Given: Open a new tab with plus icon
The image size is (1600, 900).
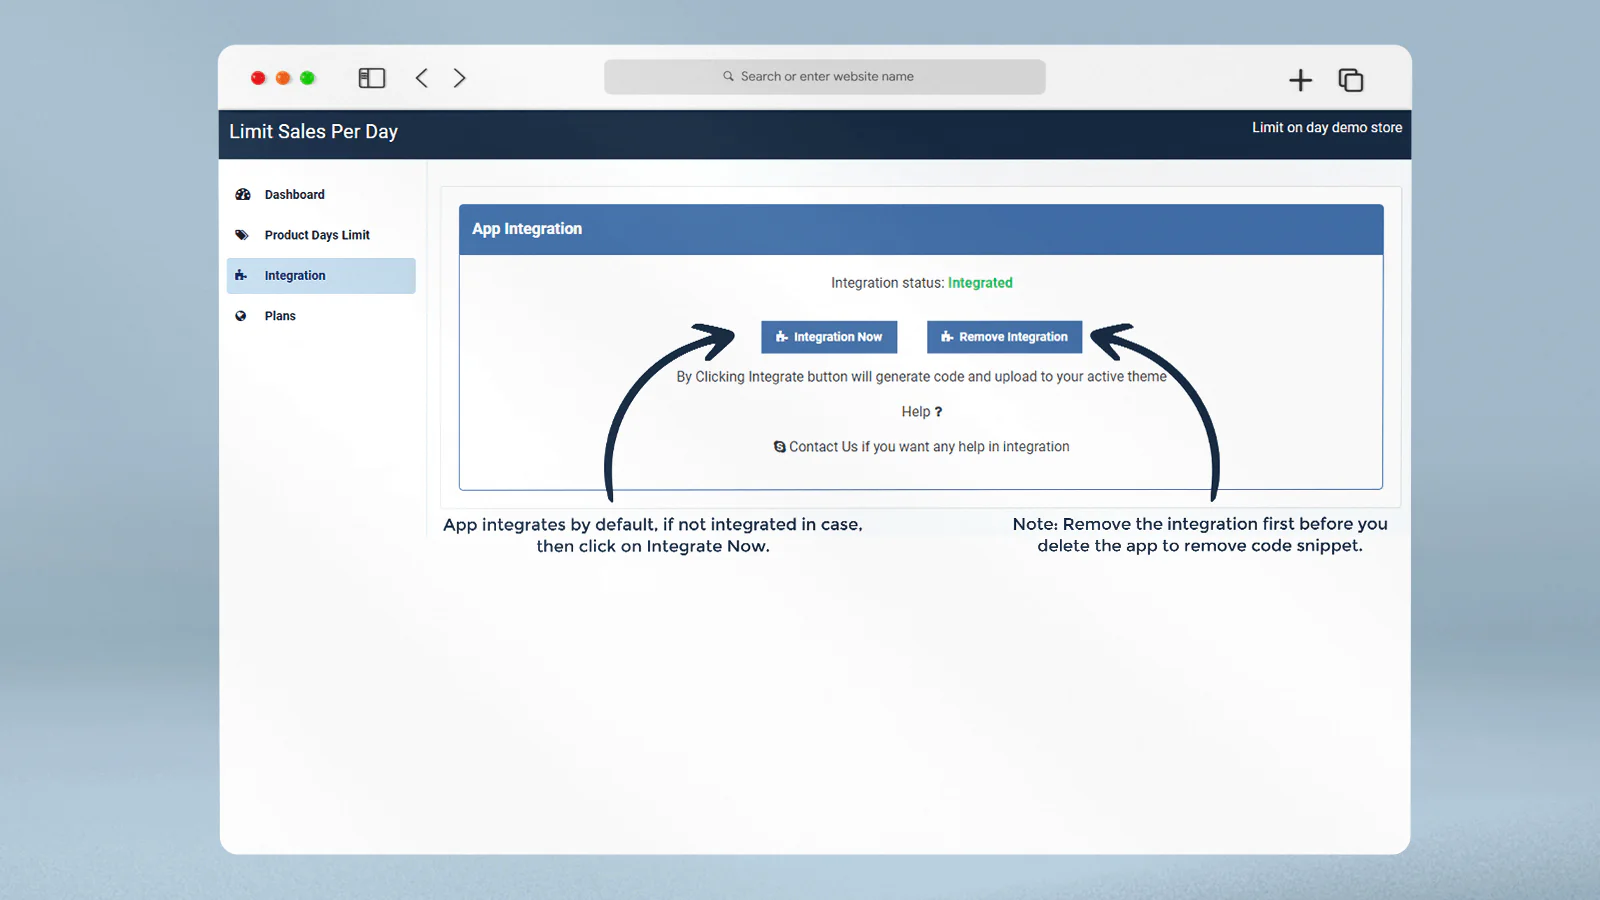Looking at the screenshot, I should click(x=1300, y=80).
